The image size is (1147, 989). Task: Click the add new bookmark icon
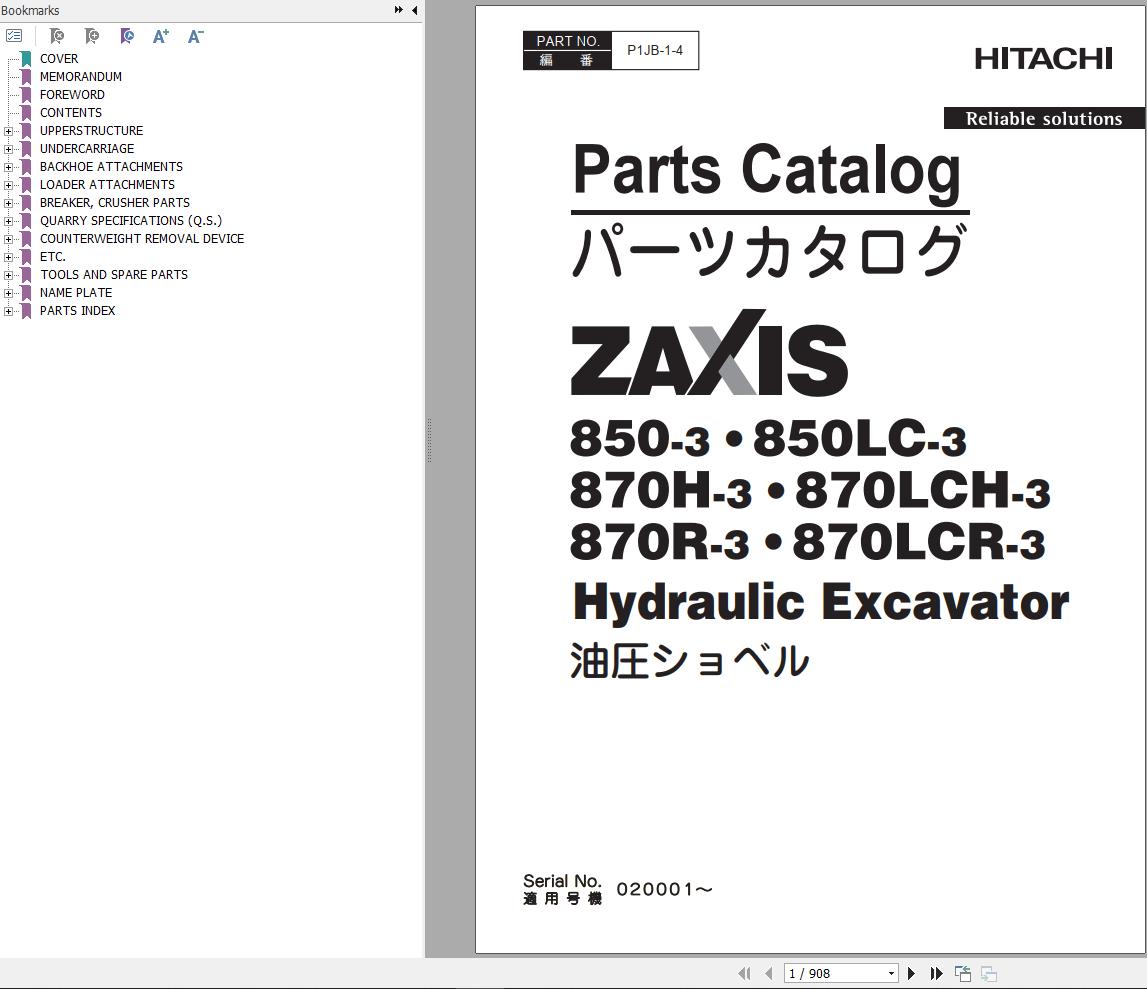pos(91,36)
